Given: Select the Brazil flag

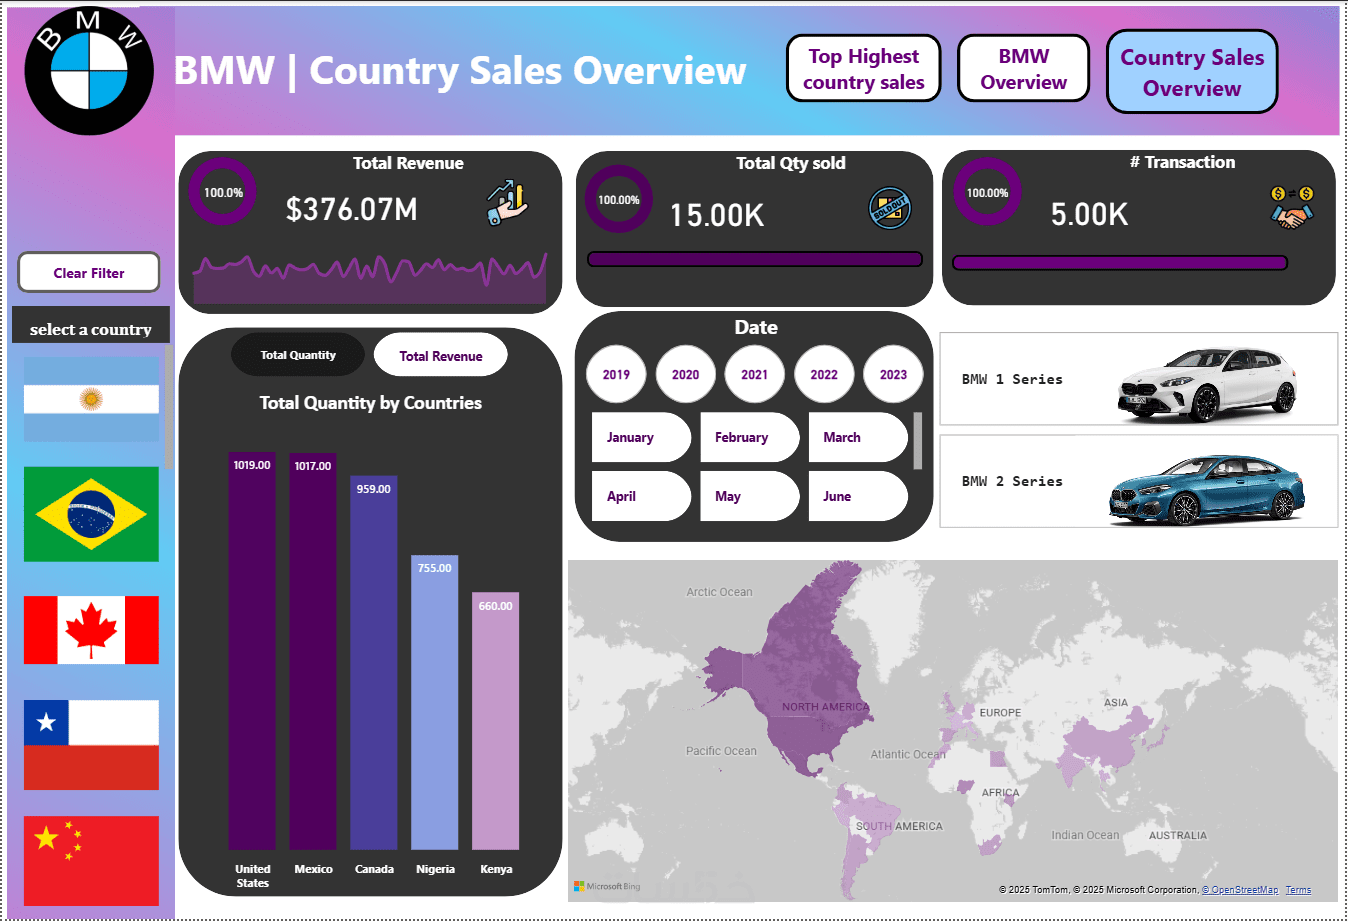Looking at the screenshot, I should [x=91, y=514].
